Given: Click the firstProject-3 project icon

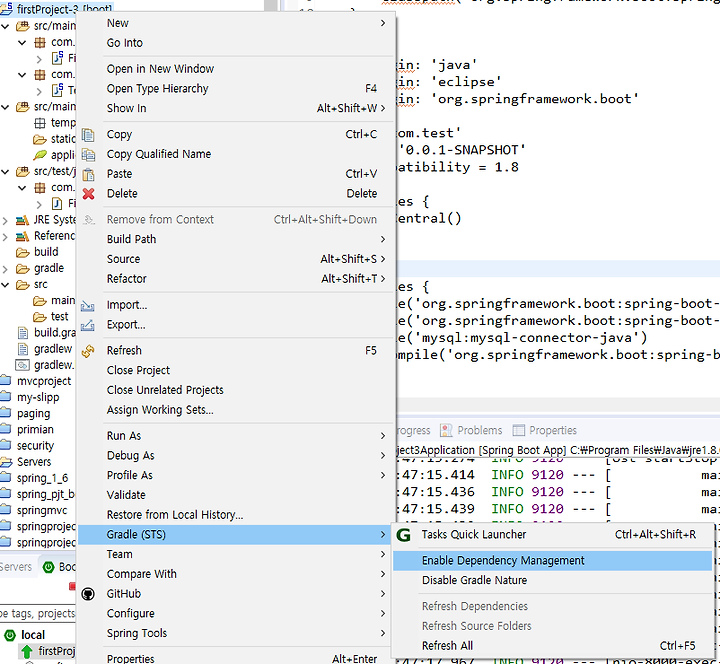Looking at the screenshot, I should pos(6,8).
